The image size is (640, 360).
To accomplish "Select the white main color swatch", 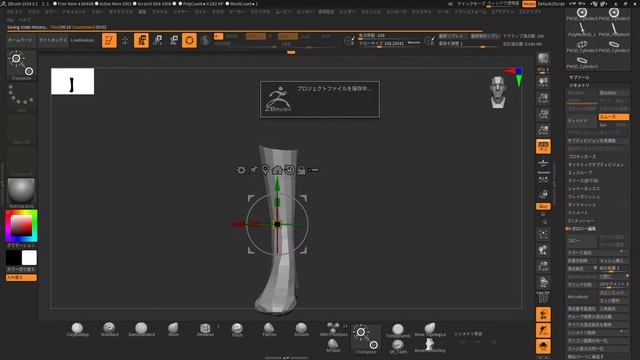I will point(29,258).
